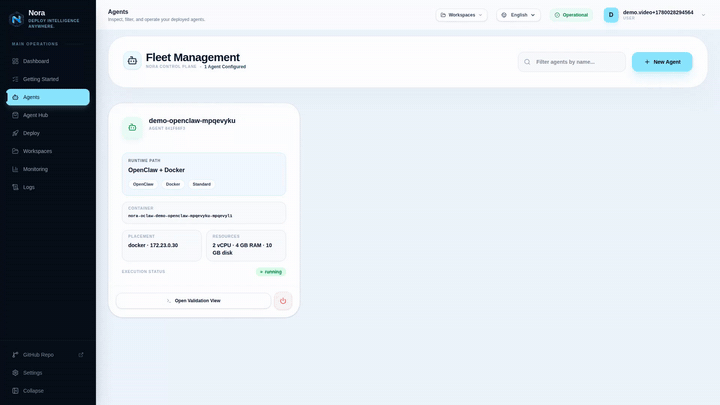
Task: Click the Settings gear icon
Action: pos(15,373)
